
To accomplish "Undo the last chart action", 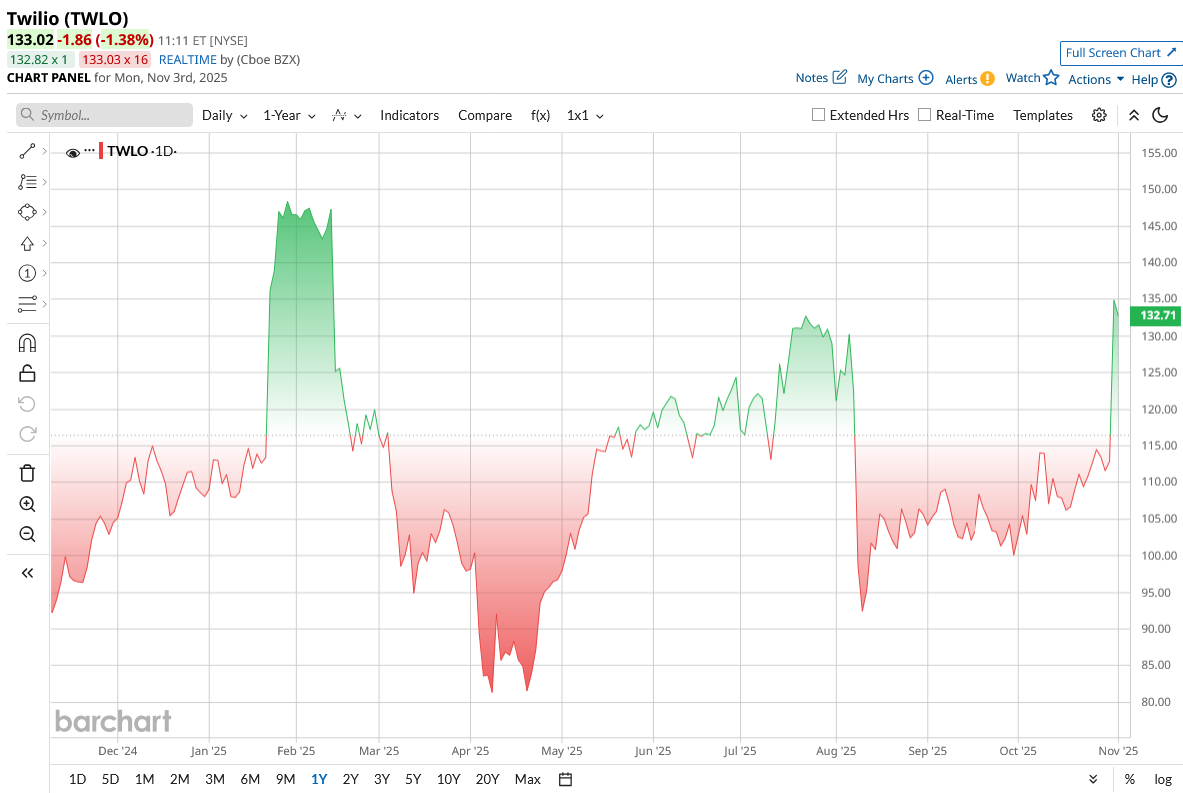I will (x=27, y=404).
